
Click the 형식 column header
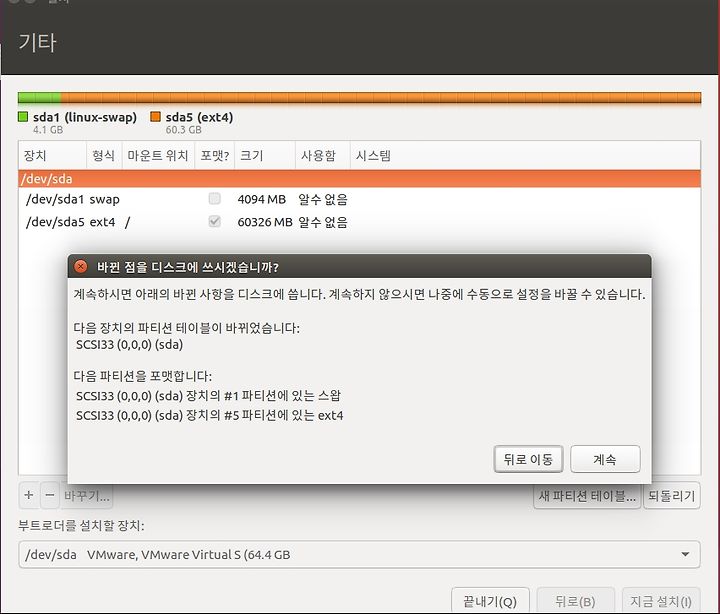[104, 156]
